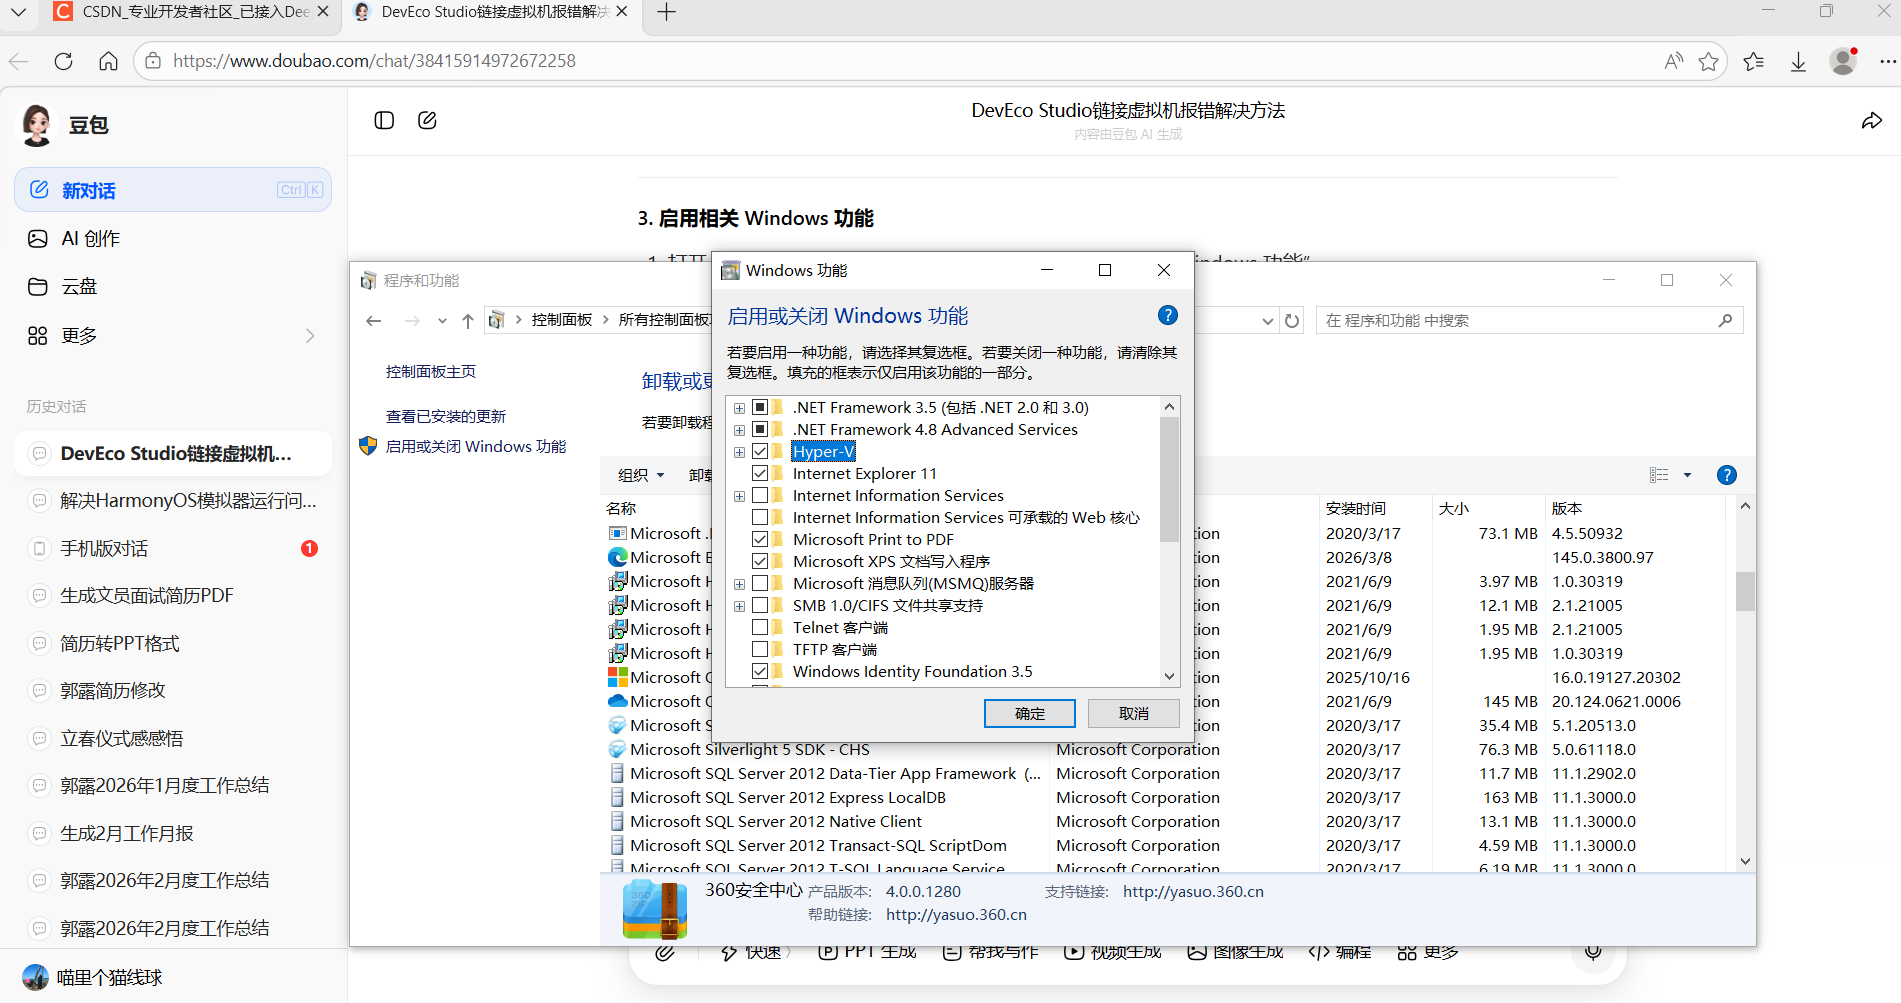Open AI 创作 in sidebar

coord(172,238)
